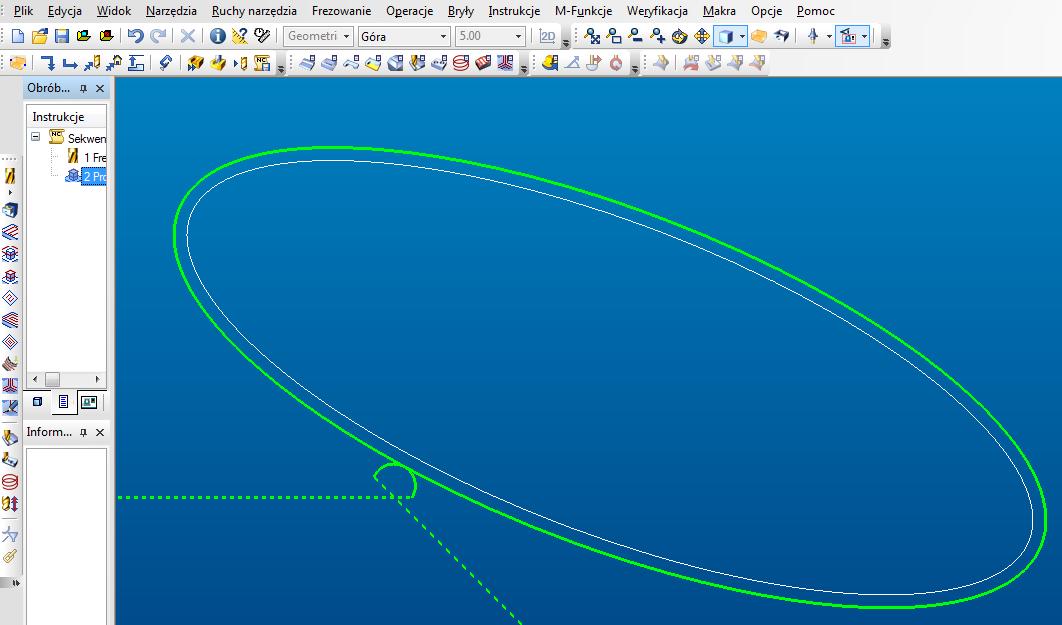
Task: Open a file using the yellow folder icon
Action: [x=40, y=37]
